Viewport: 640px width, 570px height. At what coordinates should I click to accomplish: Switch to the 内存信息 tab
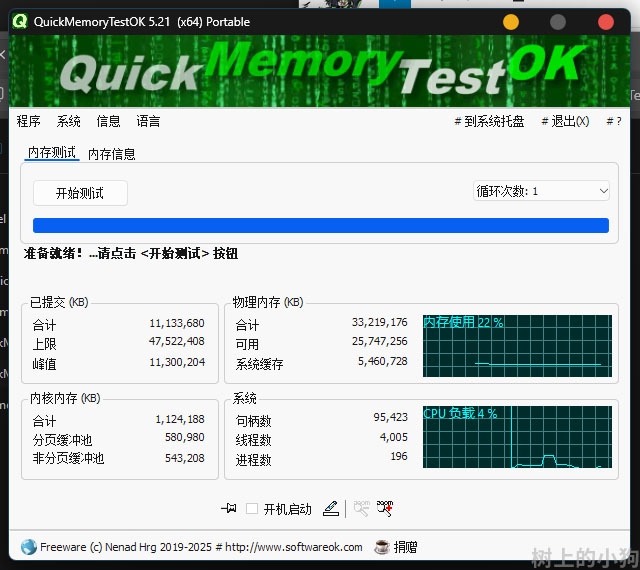click(x=112, y=154)
